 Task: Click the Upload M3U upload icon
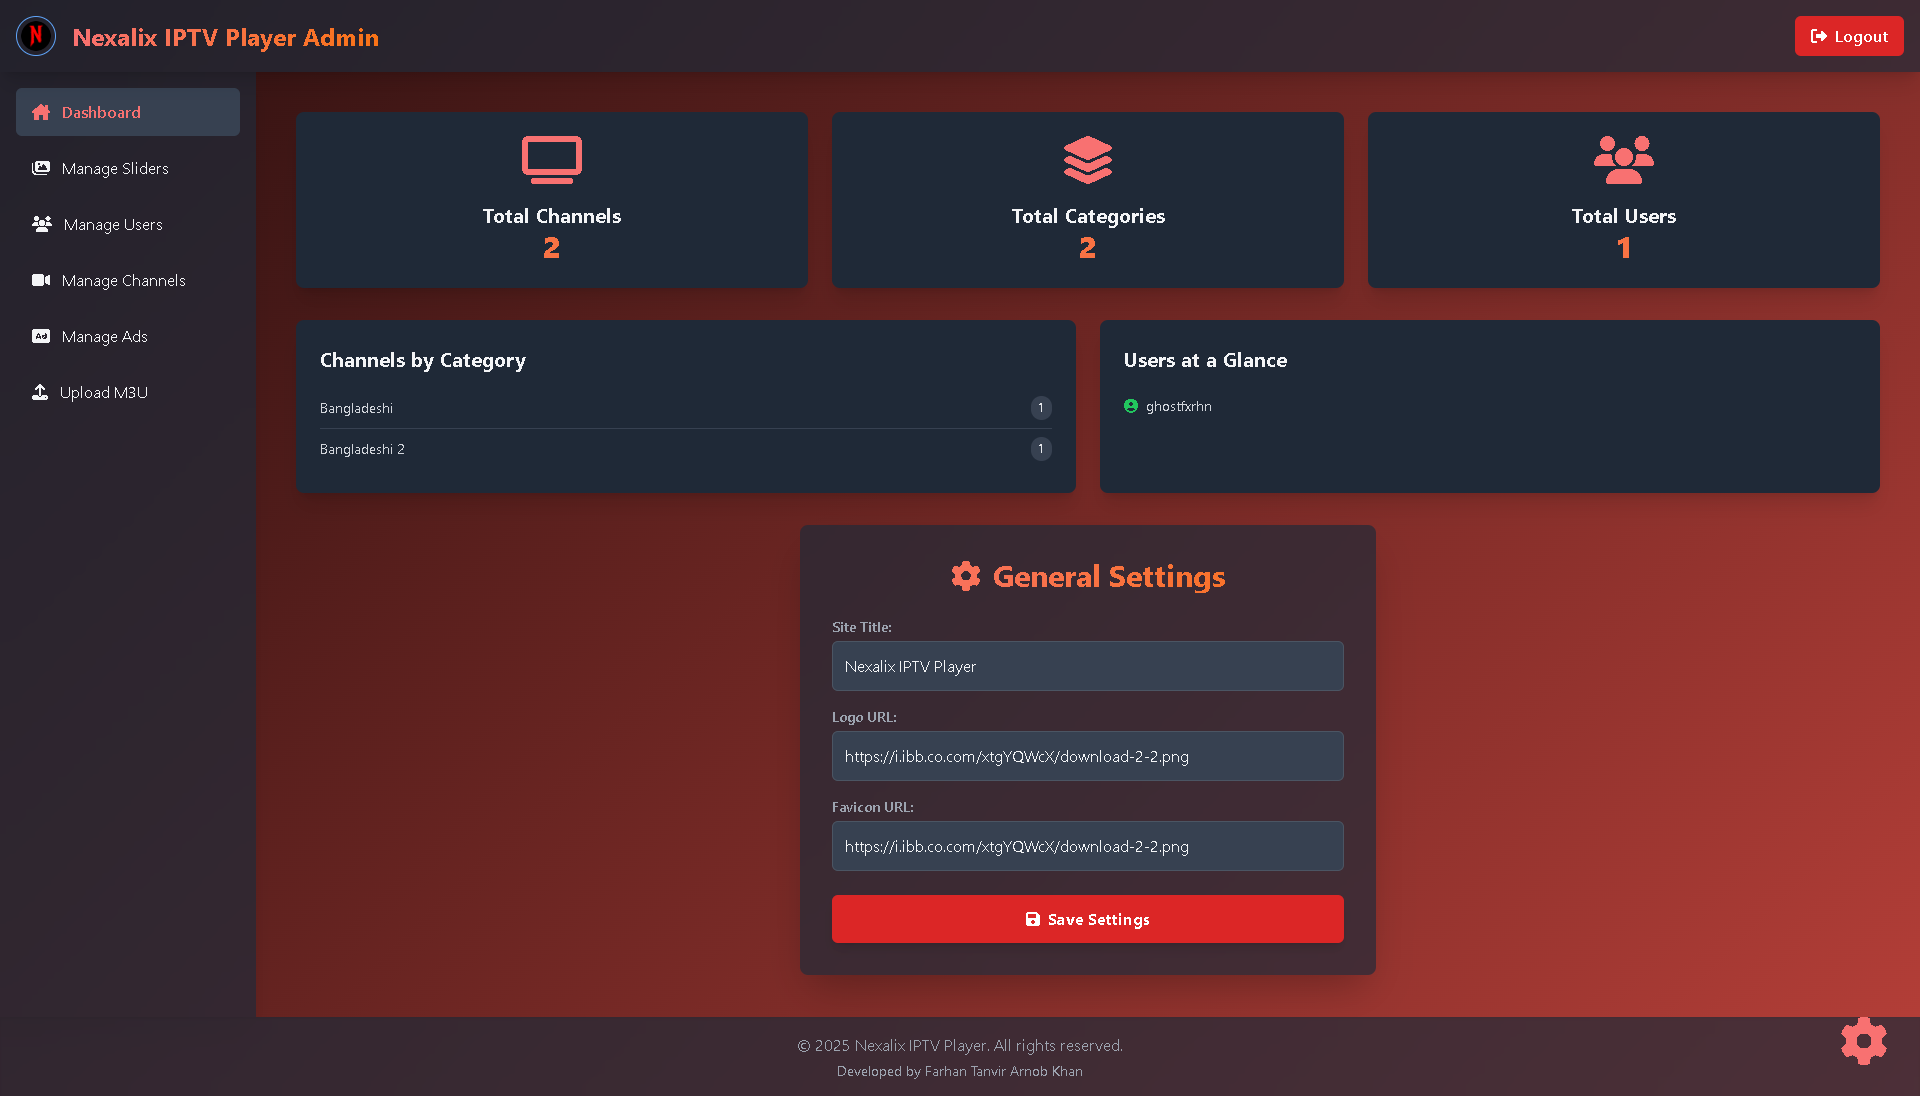pyautogui.click(x=40, y=392)
